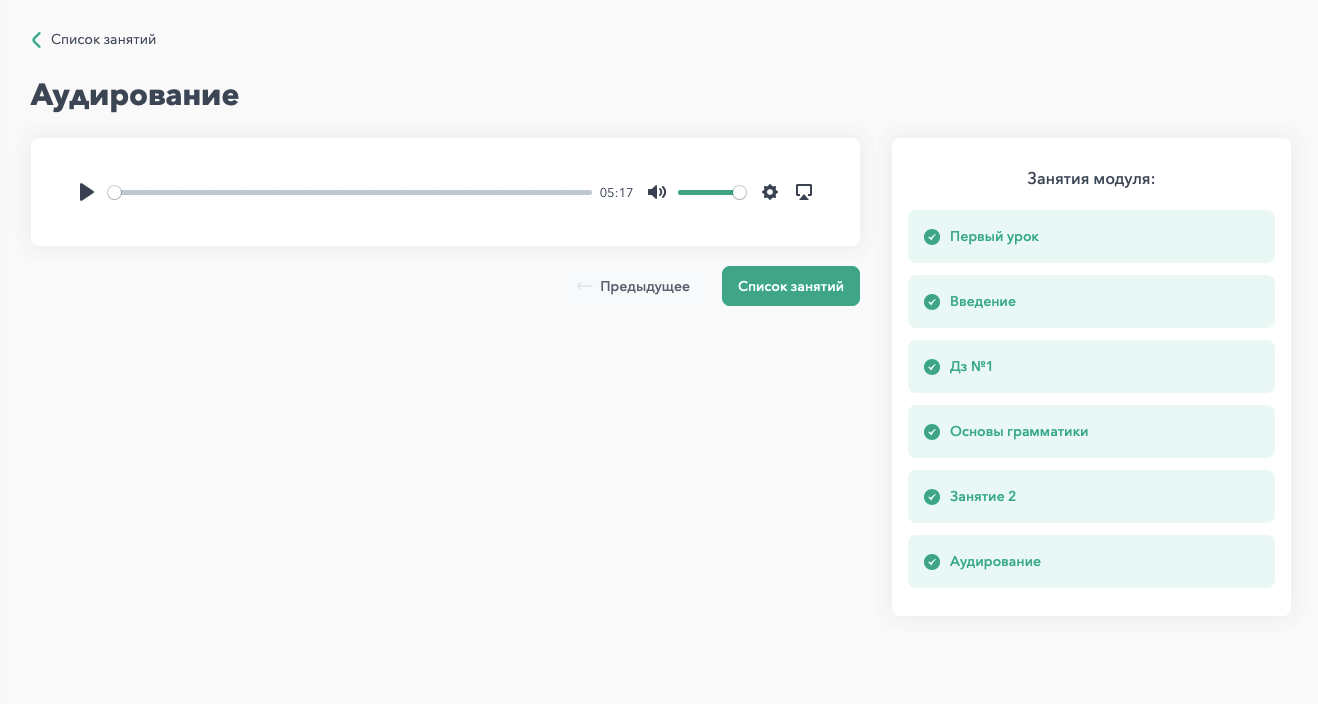The height and width of the screenshot is (704, 1318).
Task: Click the checkmark in the sidebar Аудирование row
Action: (x=932, y=562)
